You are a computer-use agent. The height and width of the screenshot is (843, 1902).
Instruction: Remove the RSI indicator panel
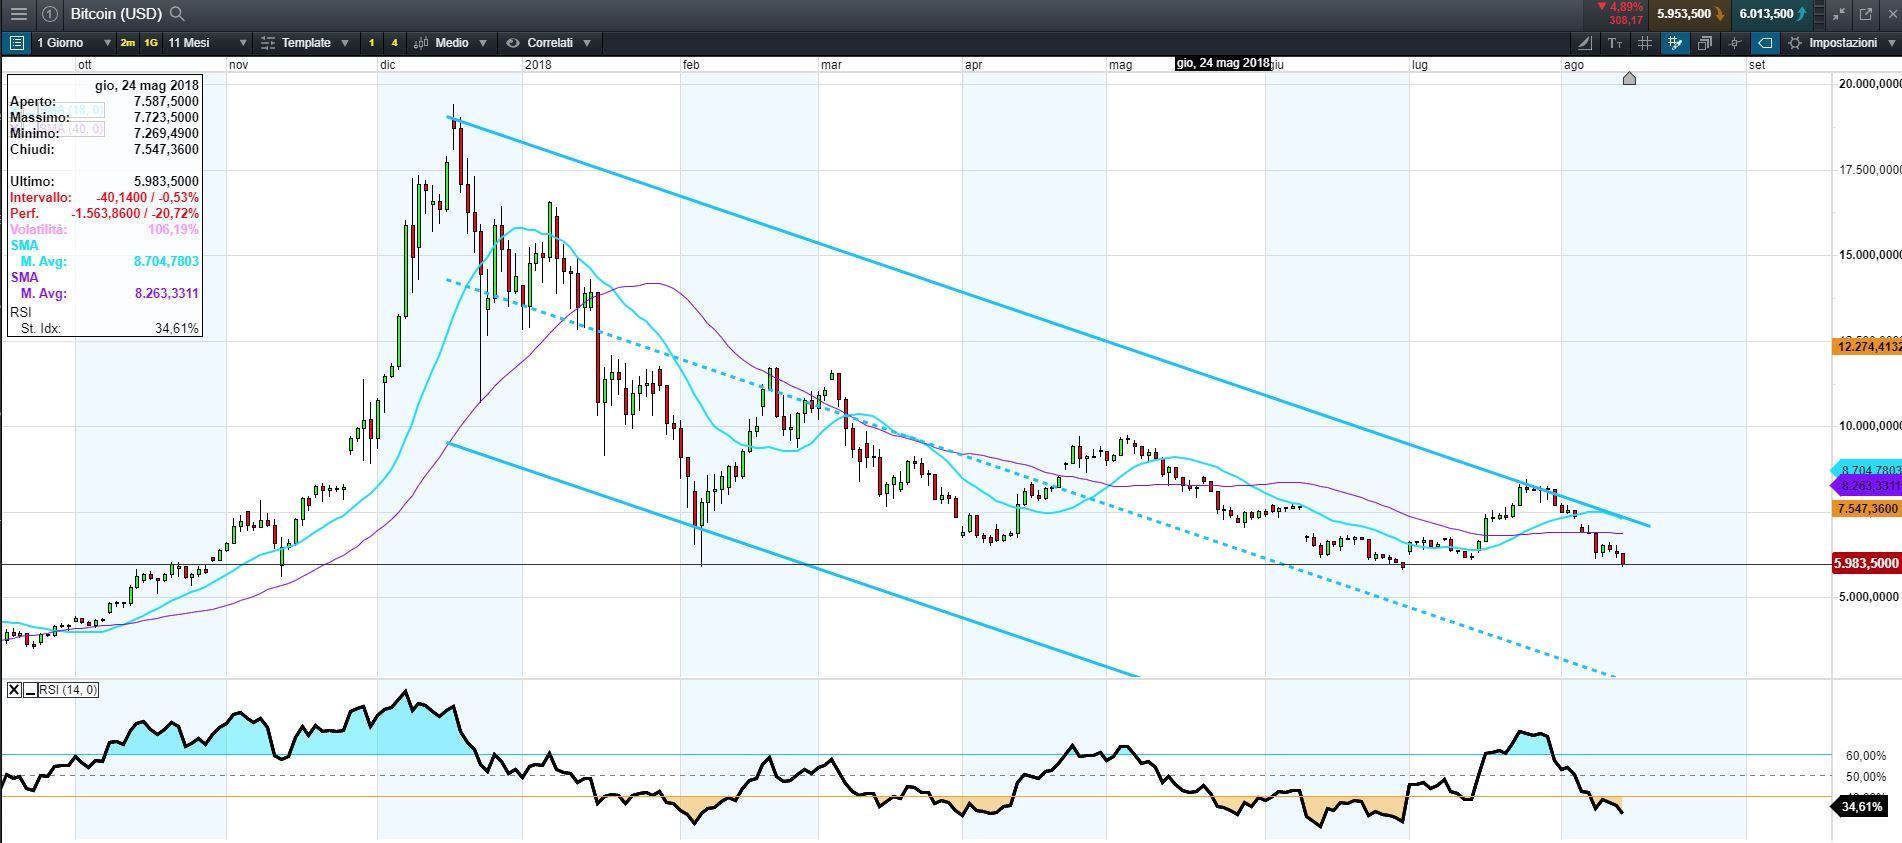[14, 690]
